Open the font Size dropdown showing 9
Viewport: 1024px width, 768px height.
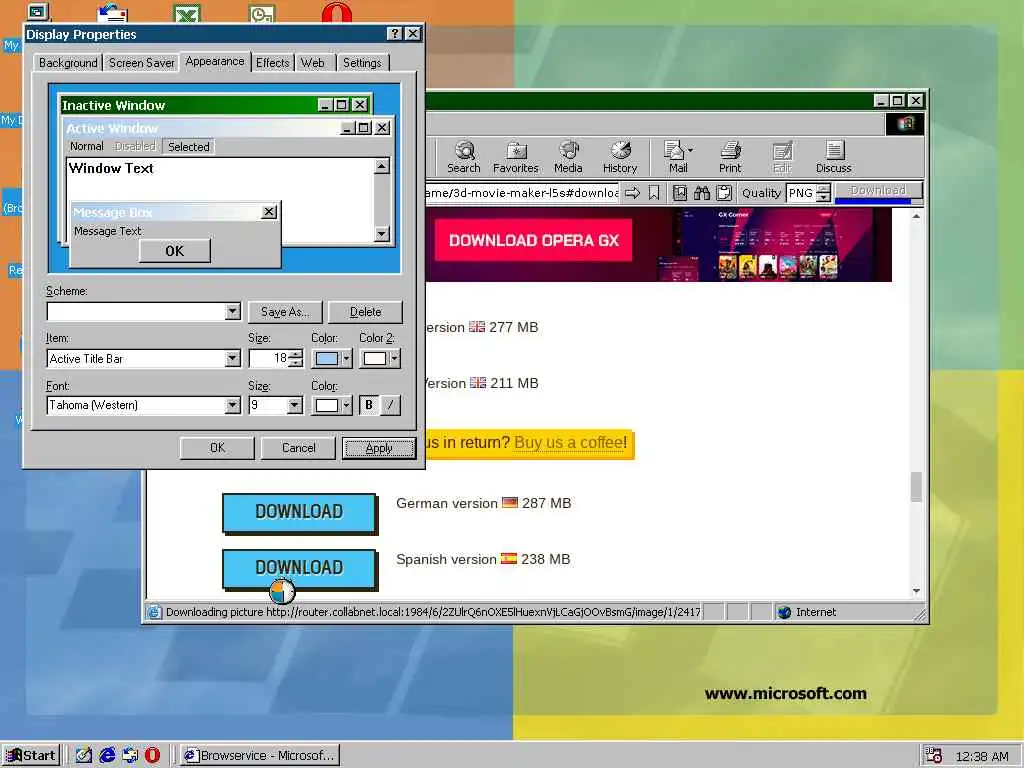295,405
